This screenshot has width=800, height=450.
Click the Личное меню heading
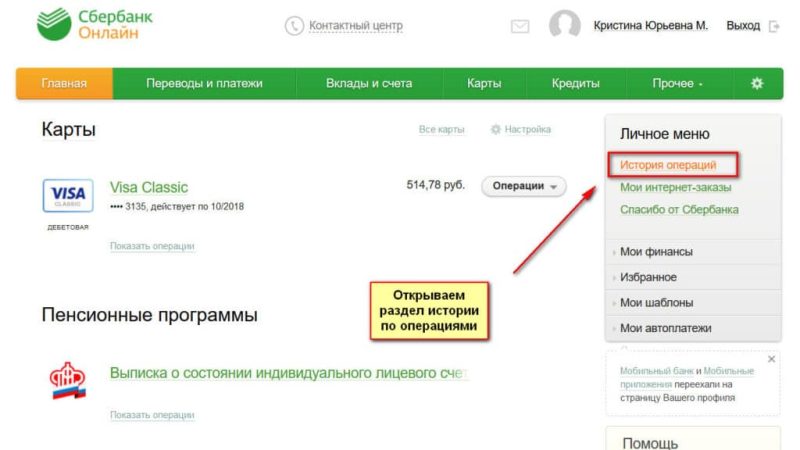664,134
